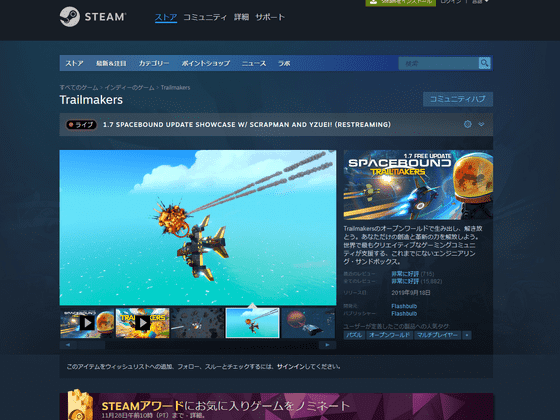Click the パズル tag
Screen dimensions: 560x420
pos(354,335)
